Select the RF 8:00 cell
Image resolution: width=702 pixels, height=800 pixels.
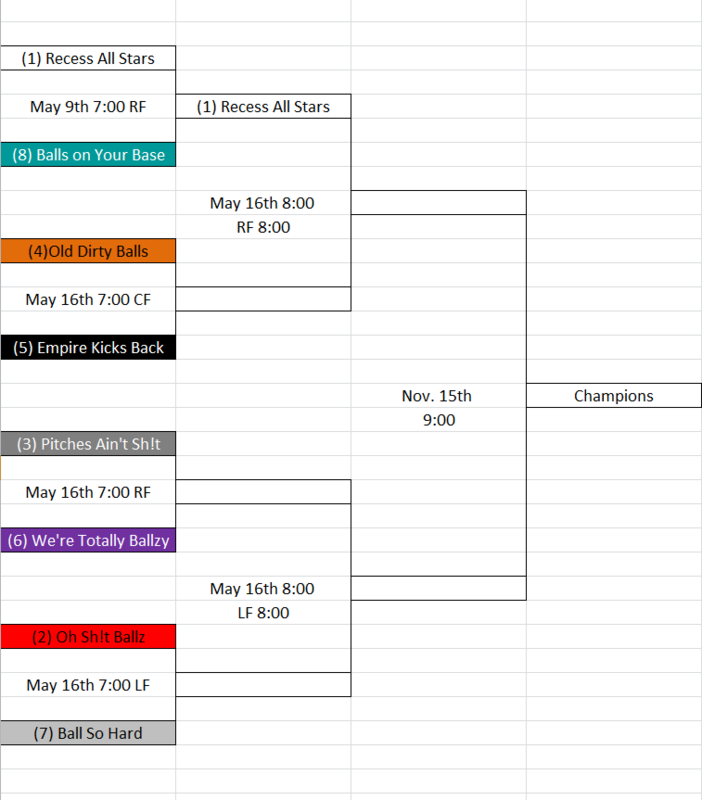point(263,227)
